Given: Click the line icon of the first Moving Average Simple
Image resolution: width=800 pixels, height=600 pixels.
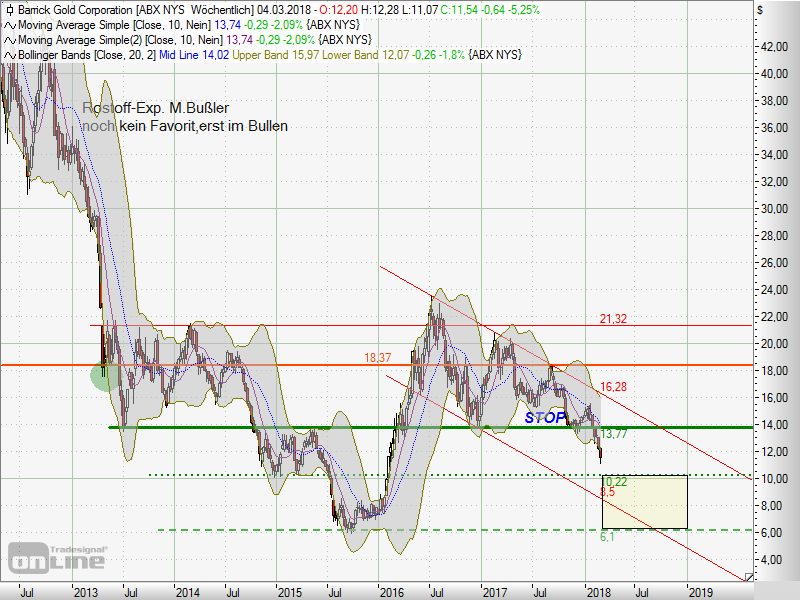Looking at the screenshot, I should 10,25.
